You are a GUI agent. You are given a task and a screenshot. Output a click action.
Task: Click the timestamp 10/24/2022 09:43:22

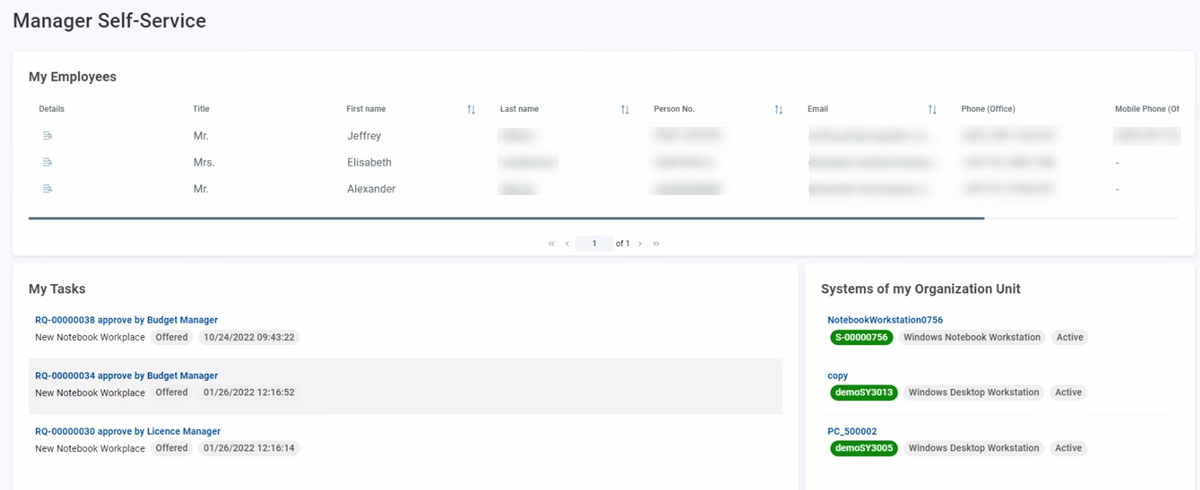click(x=248, y=337)
